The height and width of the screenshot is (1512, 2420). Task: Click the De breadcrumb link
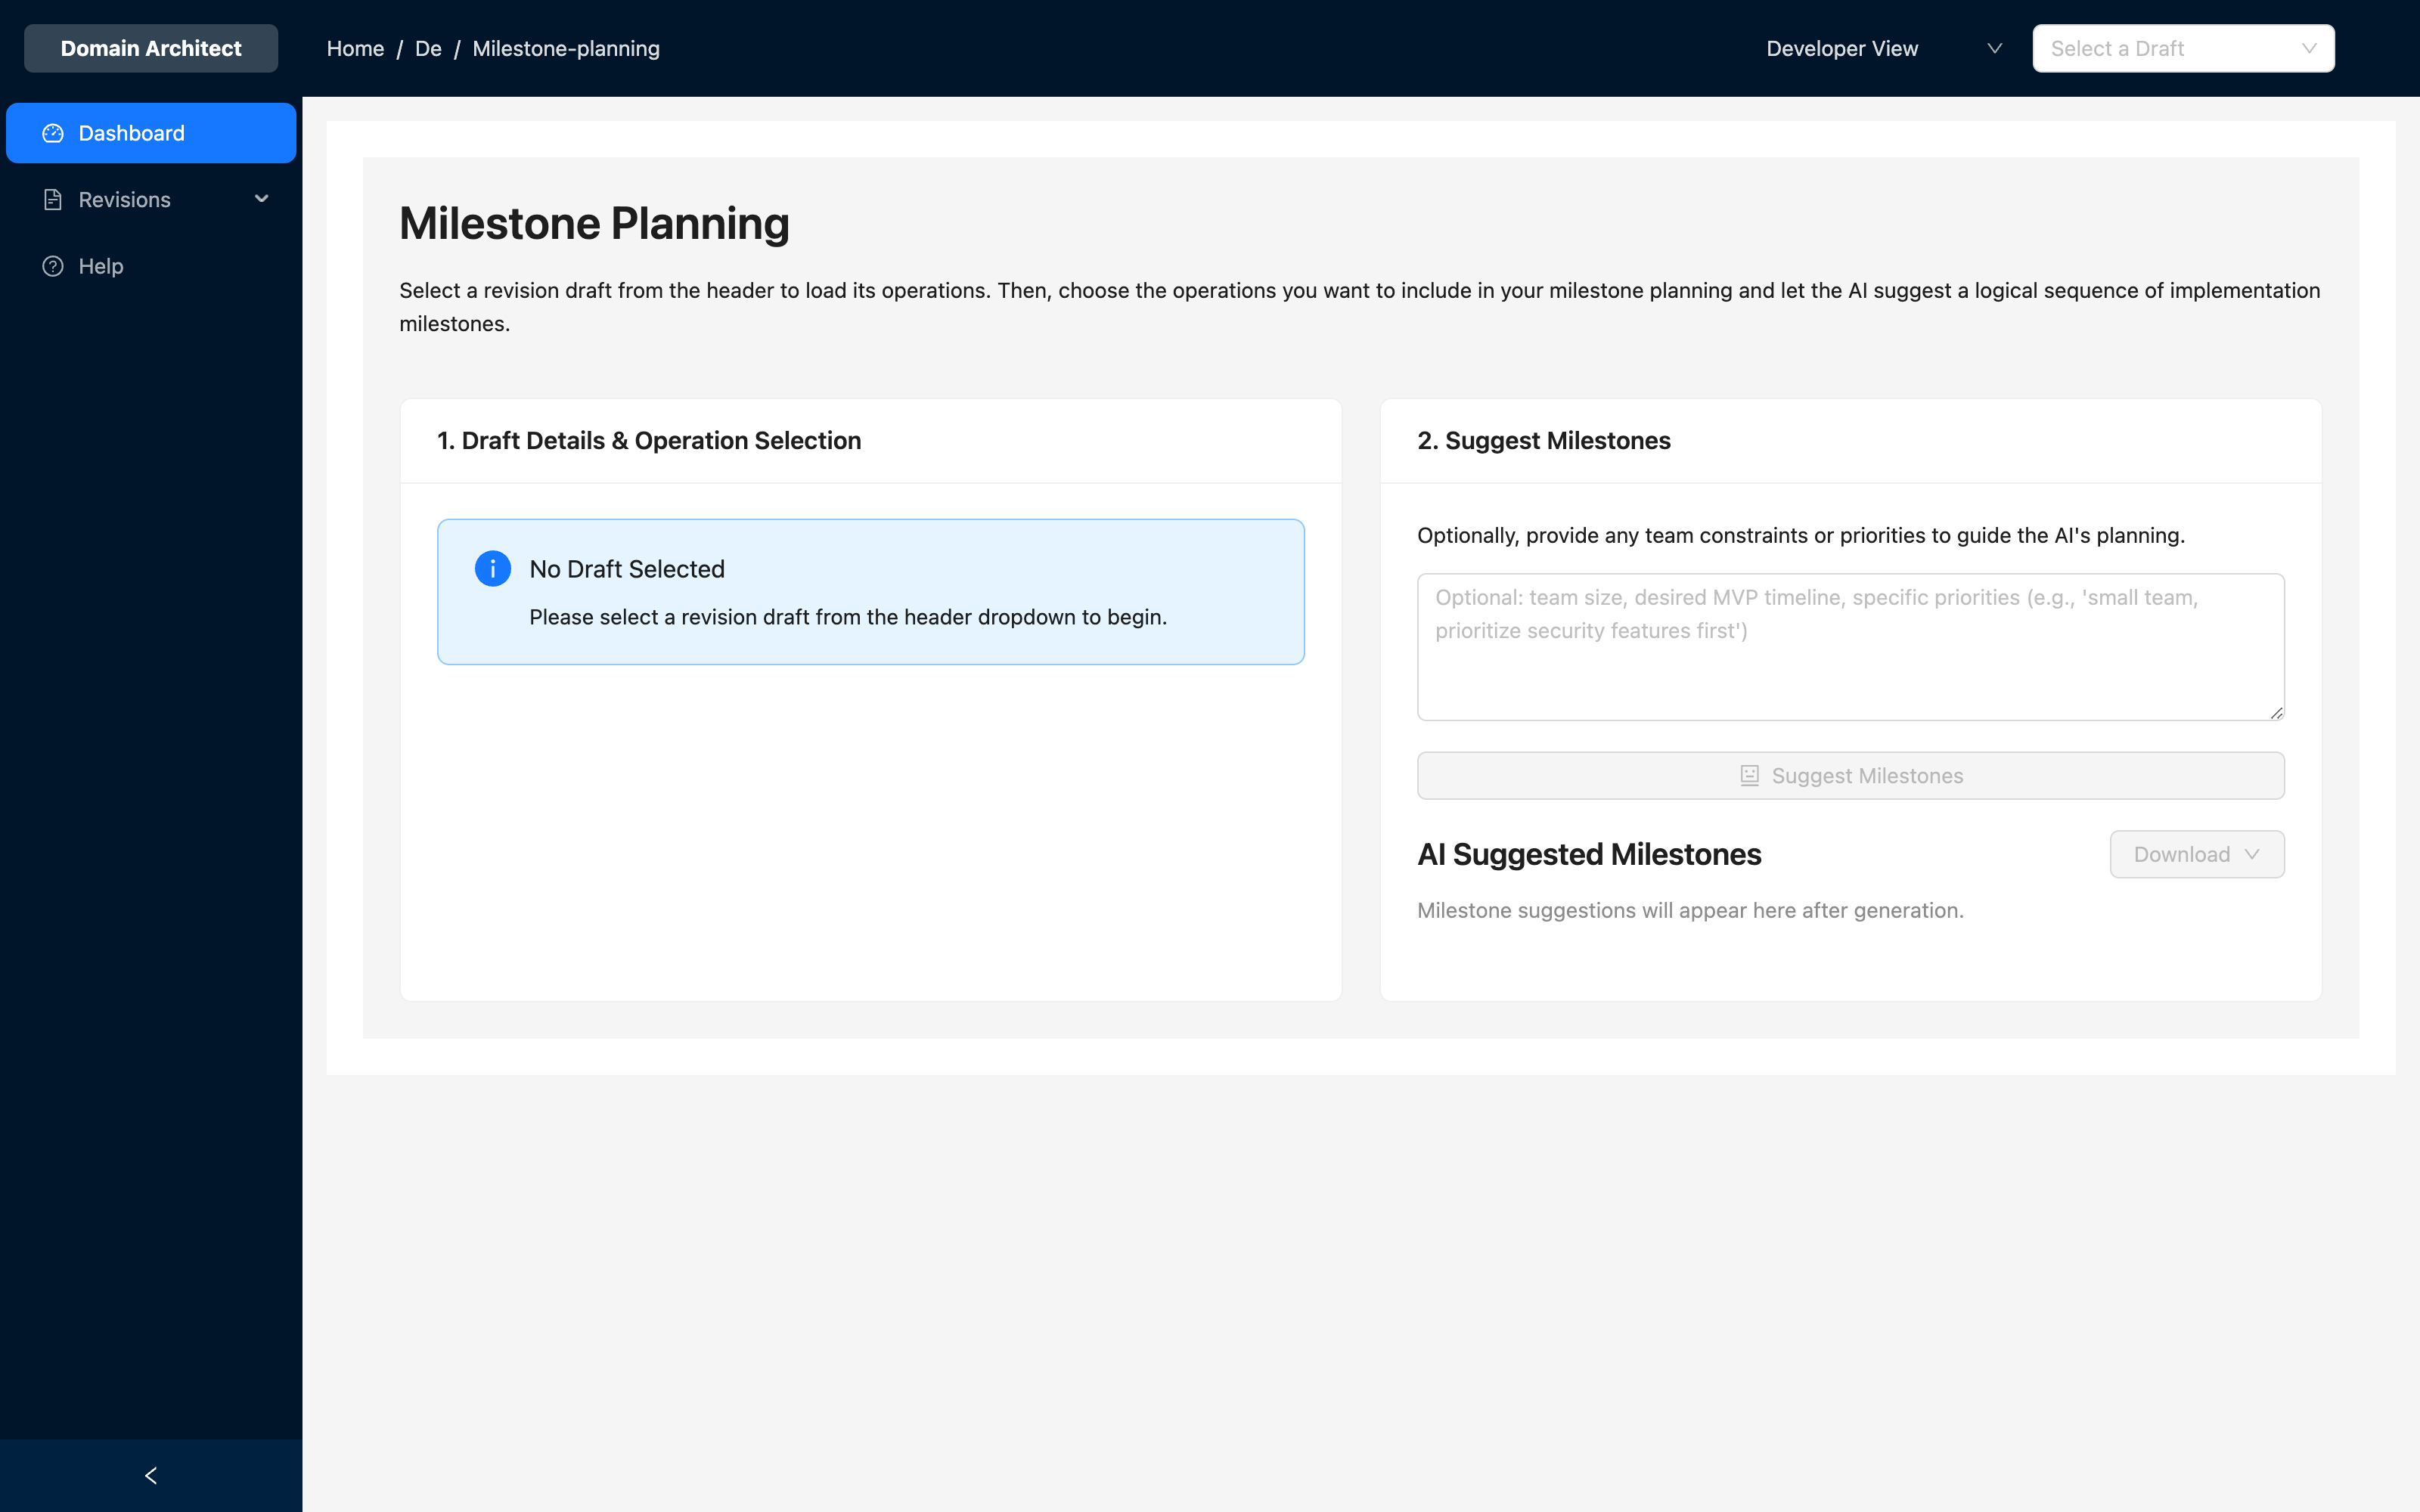point(428,48)
